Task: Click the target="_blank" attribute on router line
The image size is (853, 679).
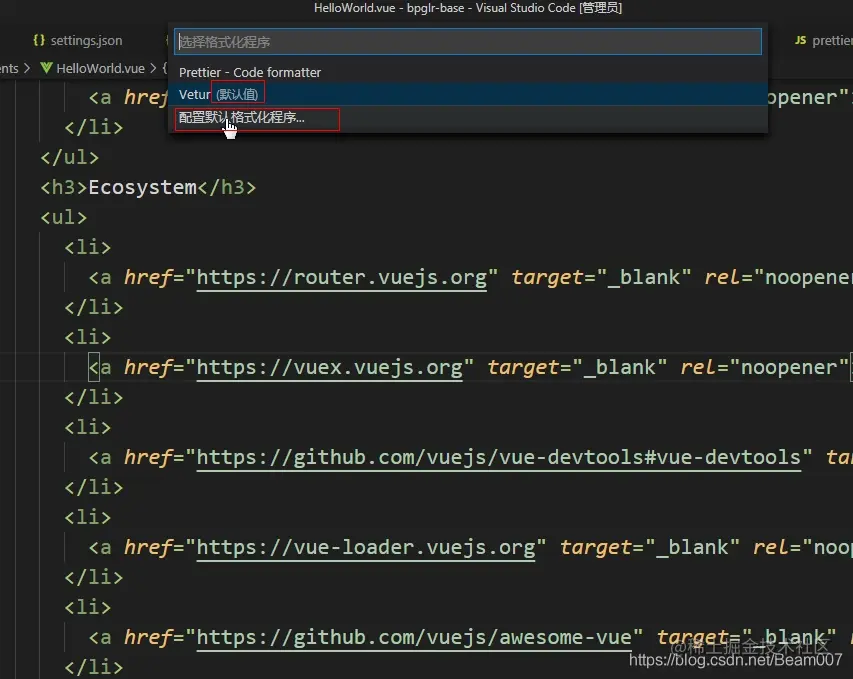Action: (x=601, y=278)
